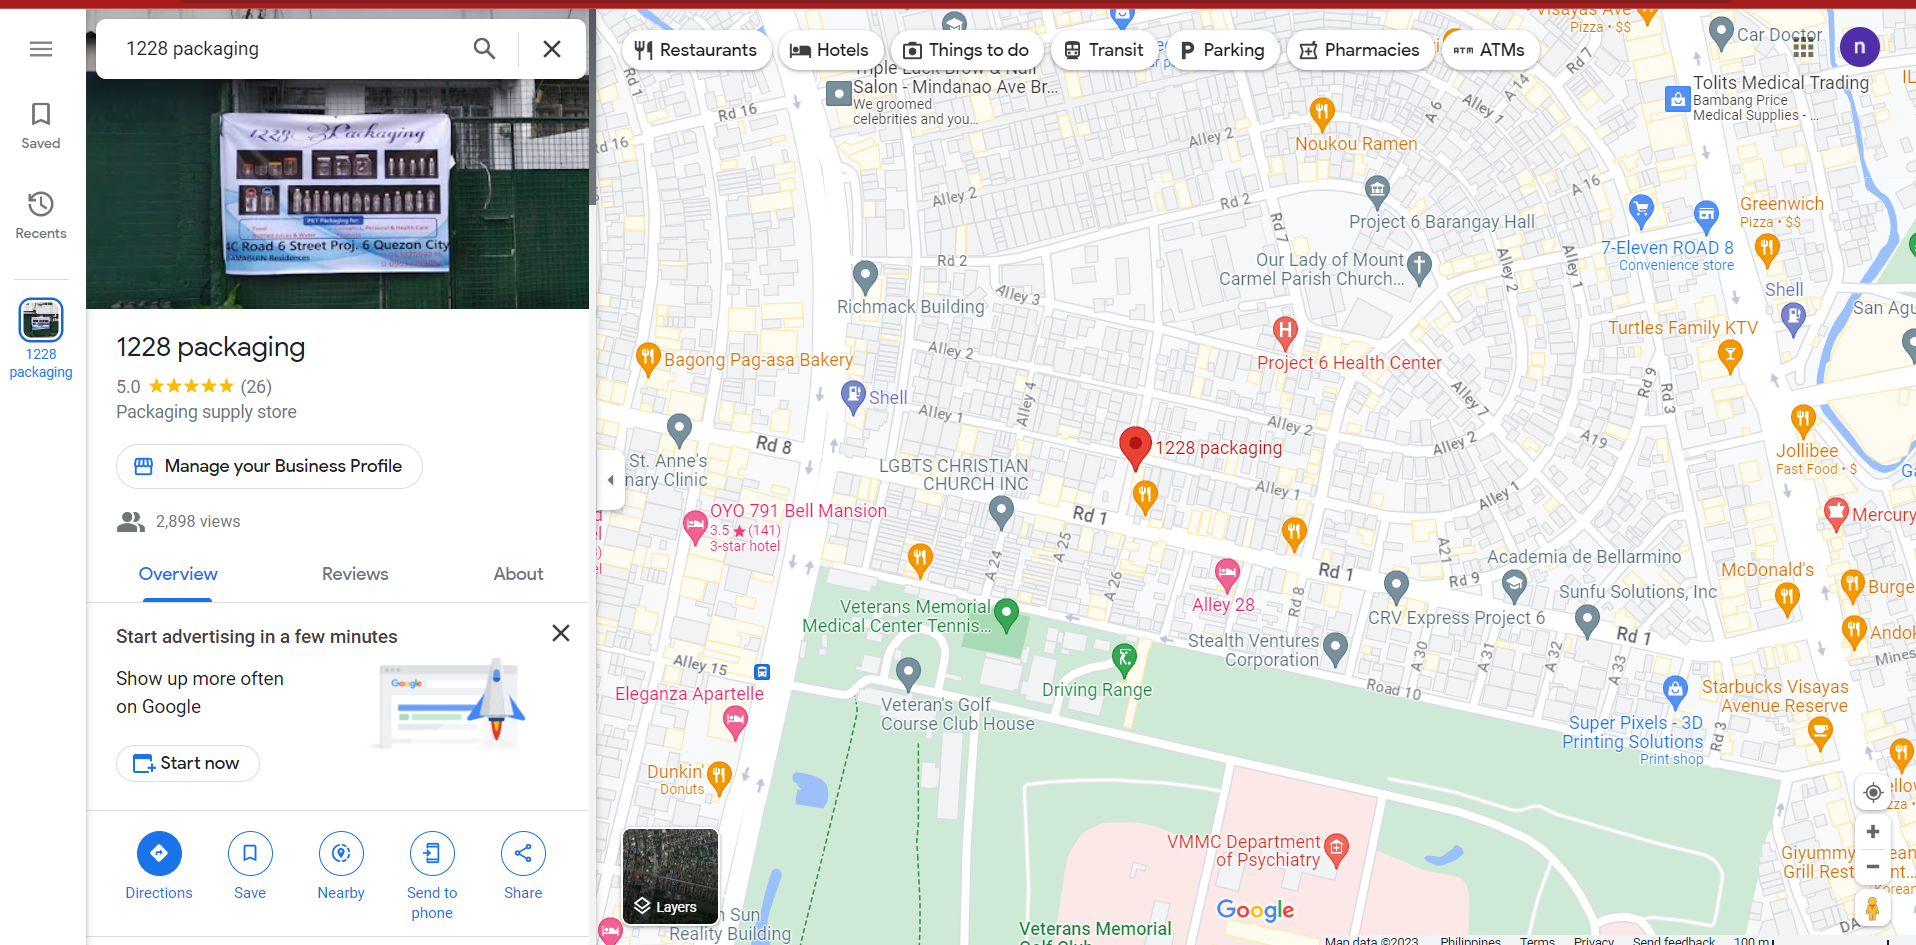The image size is (1916, 945).
Task: Open Saved places
Action: tap(41, 126)
